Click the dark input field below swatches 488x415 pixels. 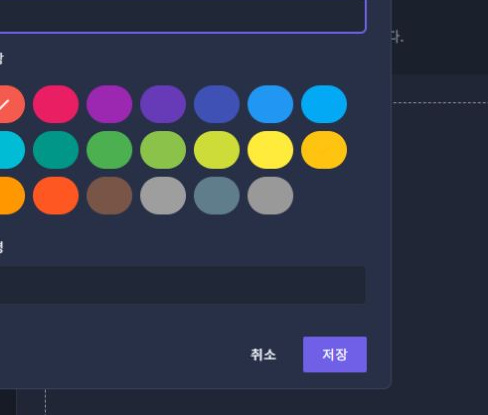tap(183, 285)
